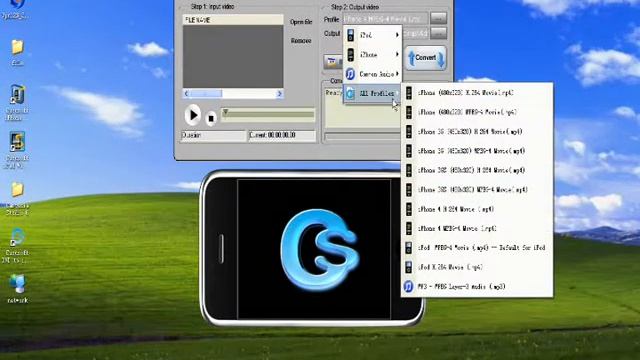Click icon beside iPhone 4 MPEG-4 entry

409,229
